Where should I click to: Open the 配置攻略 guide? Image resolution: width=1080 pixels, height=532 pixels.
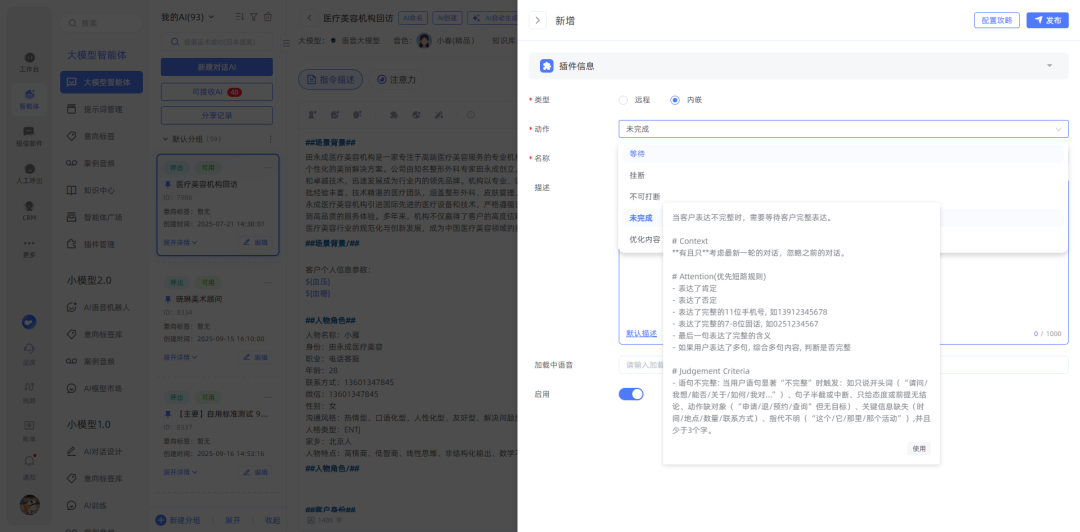click(997, 20)
